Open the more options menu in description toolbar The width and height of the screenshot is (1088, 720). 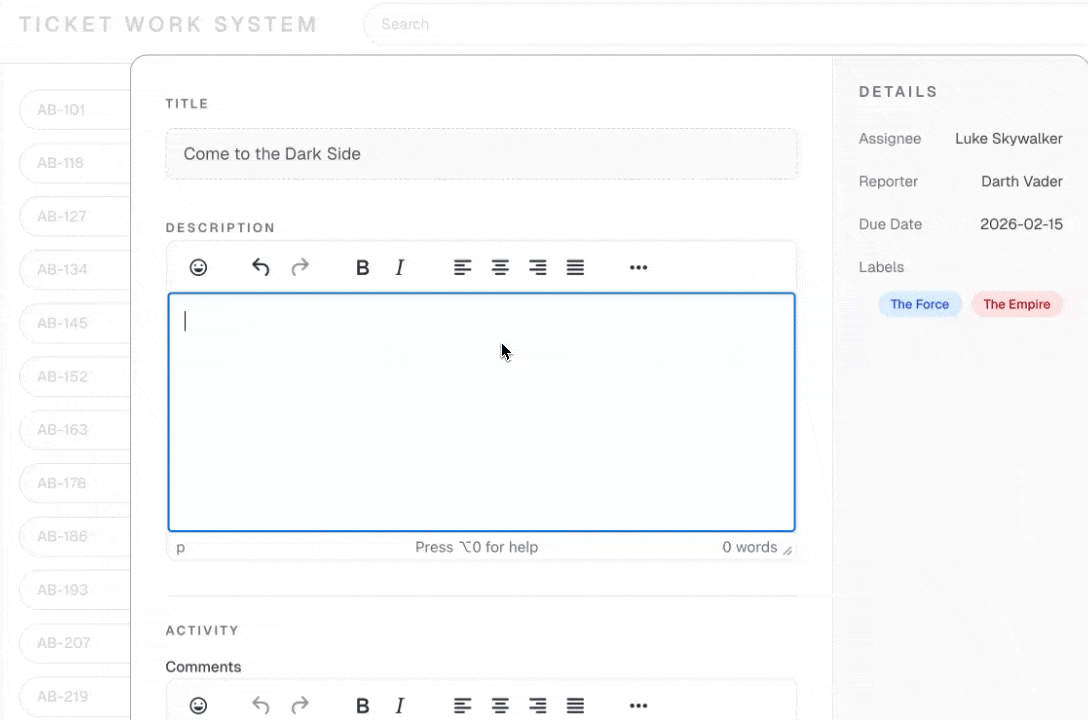(638, 267)
